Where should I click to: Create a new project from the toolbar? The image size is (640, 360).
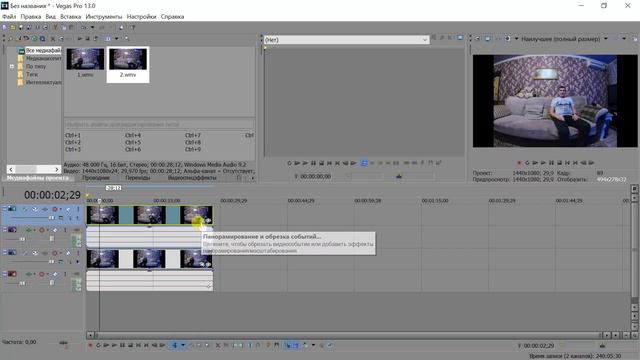click(4, 27)
